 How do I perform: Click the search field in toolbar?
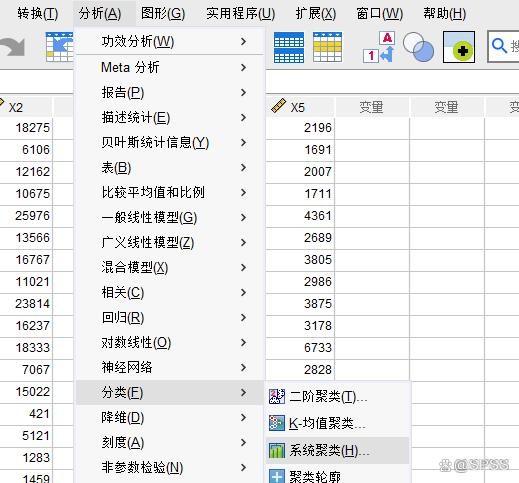[x=504, y=47]
